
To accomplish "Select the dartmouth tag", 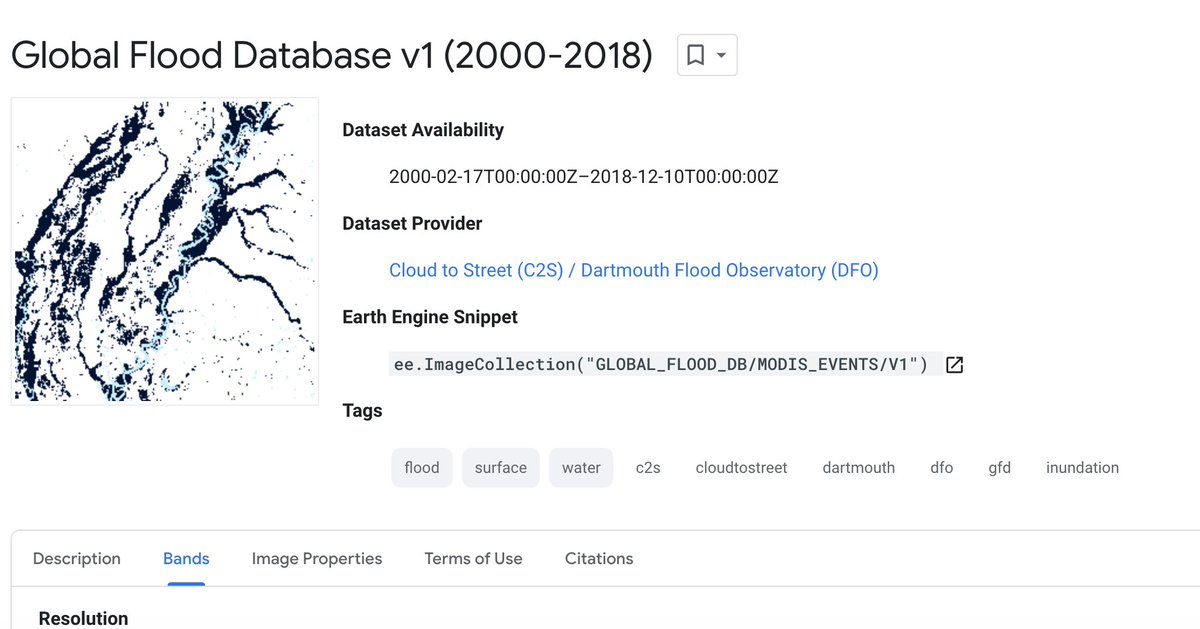I will [858, 467].
